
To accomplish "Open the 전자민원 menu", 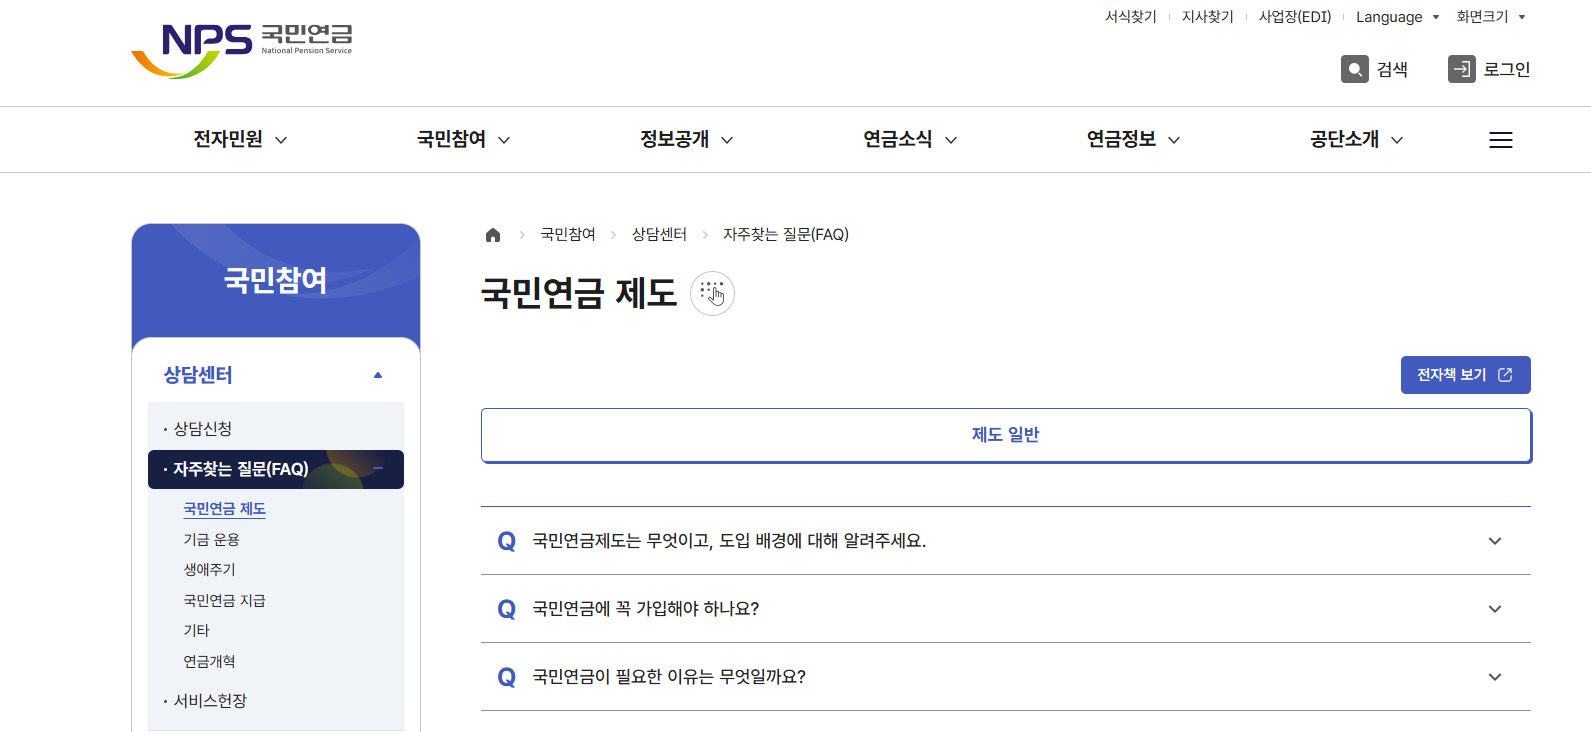I will [x=240, y=139].
